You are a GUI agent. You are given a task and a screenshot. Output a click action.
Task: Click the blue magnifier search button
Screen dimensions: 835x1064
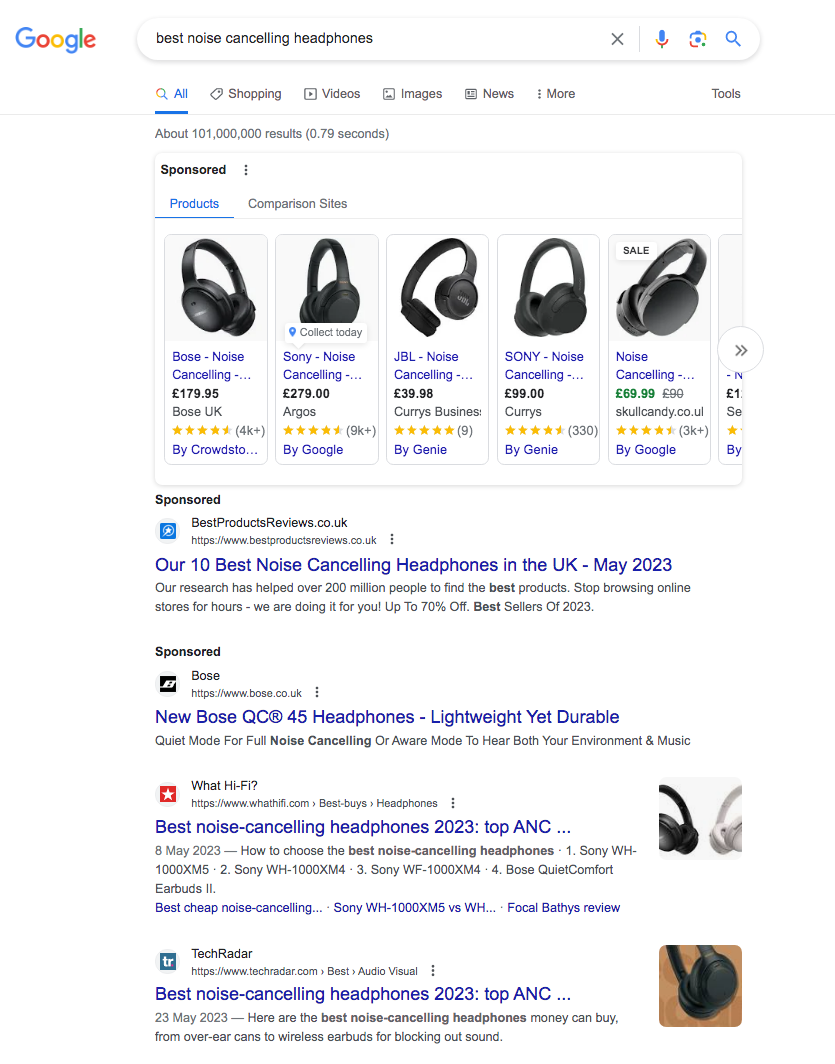(733, 39)
